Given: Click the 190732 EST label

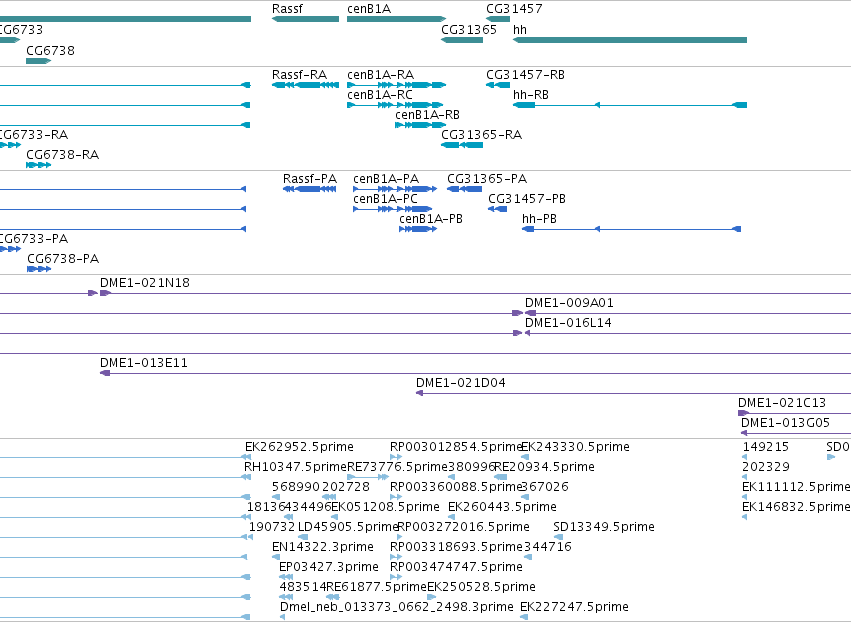Looking at the screenshot, I should click(272, 527).
